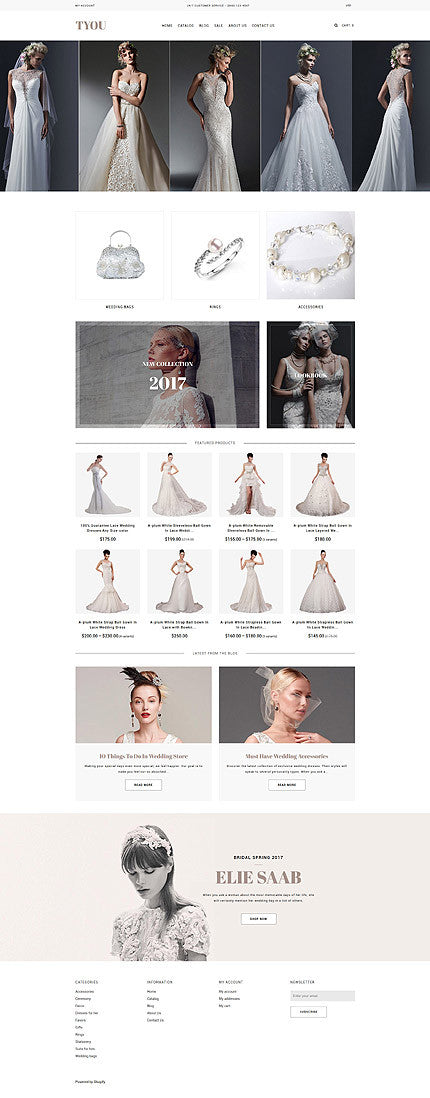Open 'My addresses' footer link

[229, 999]
